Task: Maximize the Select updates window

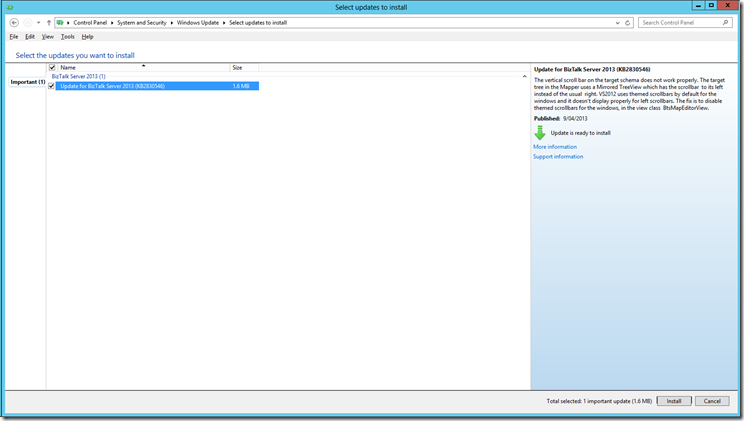Action: pos(711,5)
